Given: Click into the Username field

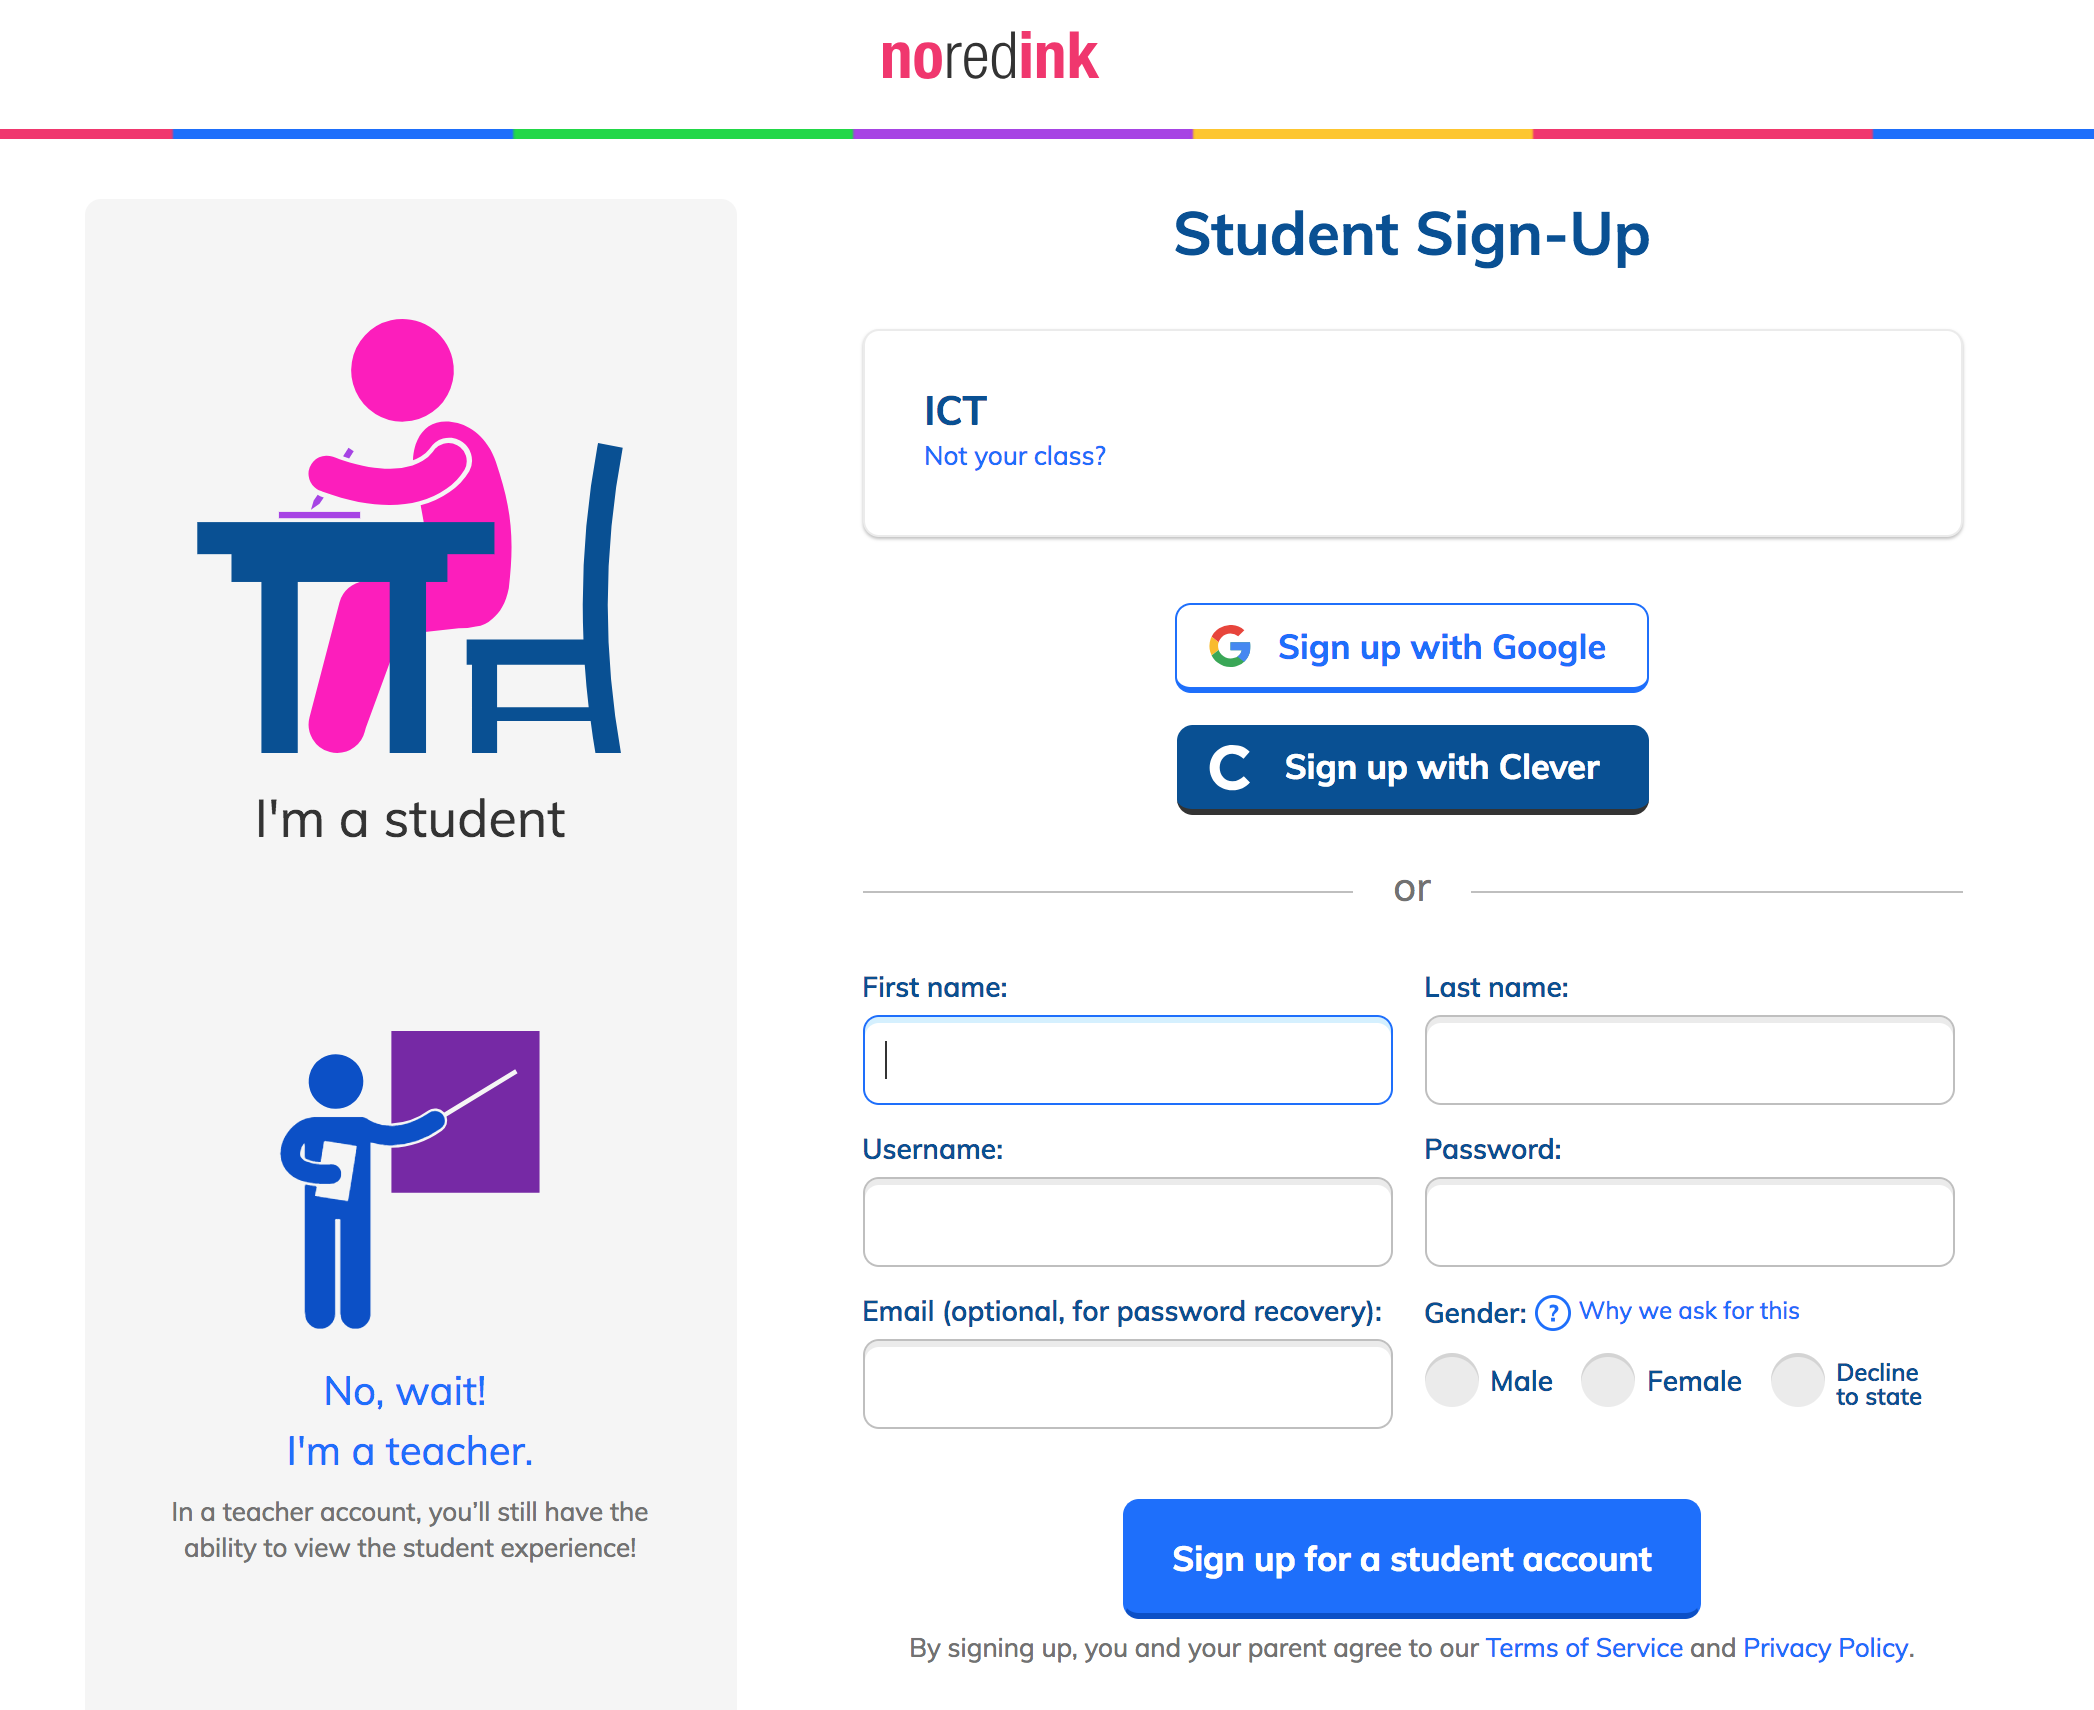Looking at the screenshot, I should (1127, 1222).
